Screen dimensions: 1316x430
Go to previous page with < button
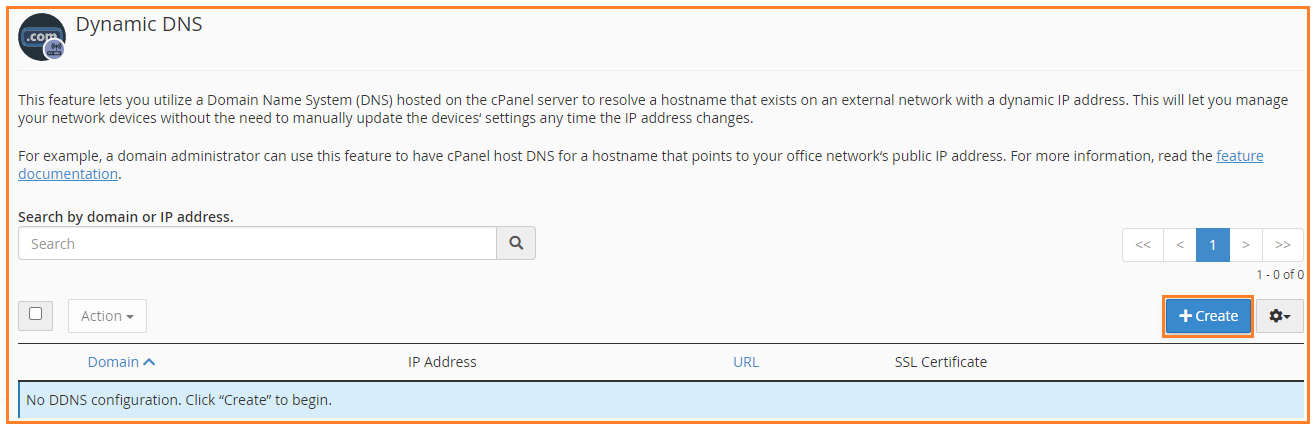coord(1180,244)
